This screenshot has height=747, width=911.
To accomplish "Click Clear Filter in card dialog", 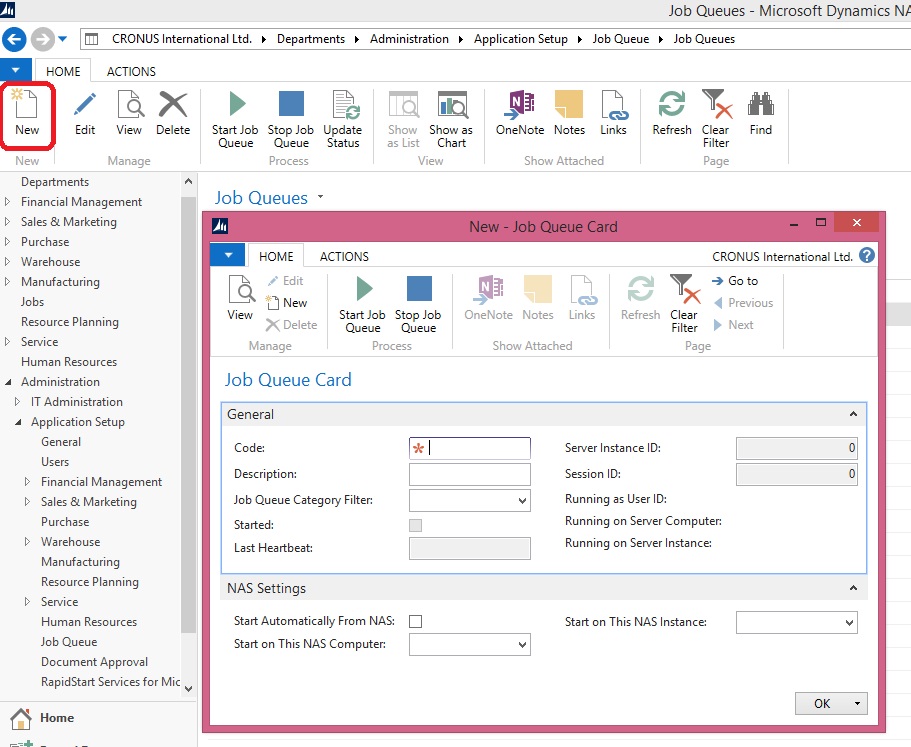I will tap(685, 304).
